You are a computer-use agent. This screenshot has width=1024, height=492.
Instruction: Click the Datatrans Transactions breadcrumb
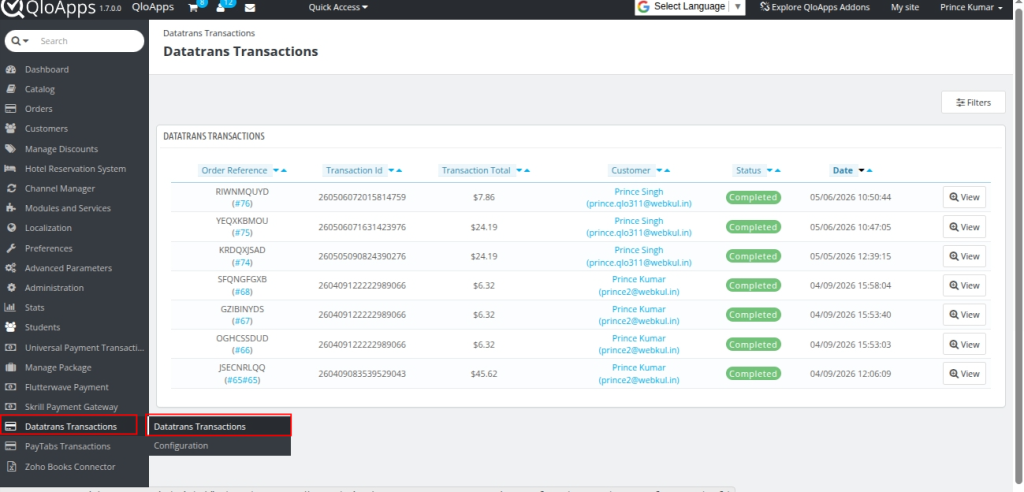click(209, 33)
